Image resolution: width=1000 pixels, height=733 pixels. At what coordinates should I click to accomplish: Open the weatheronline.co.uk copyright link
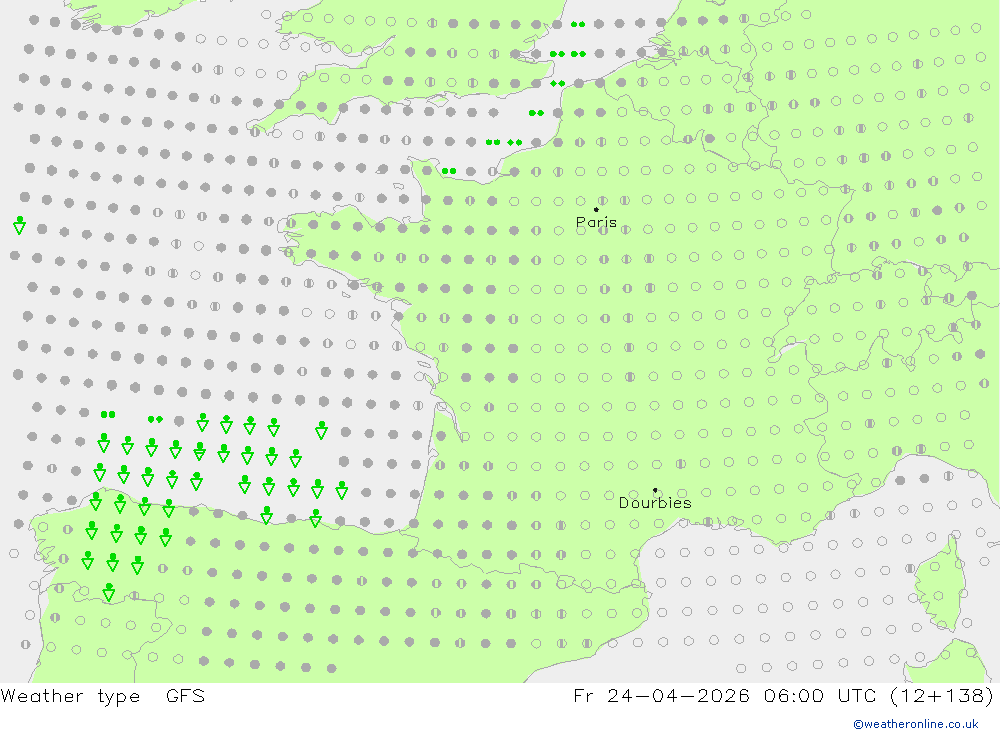coord(916,724)
